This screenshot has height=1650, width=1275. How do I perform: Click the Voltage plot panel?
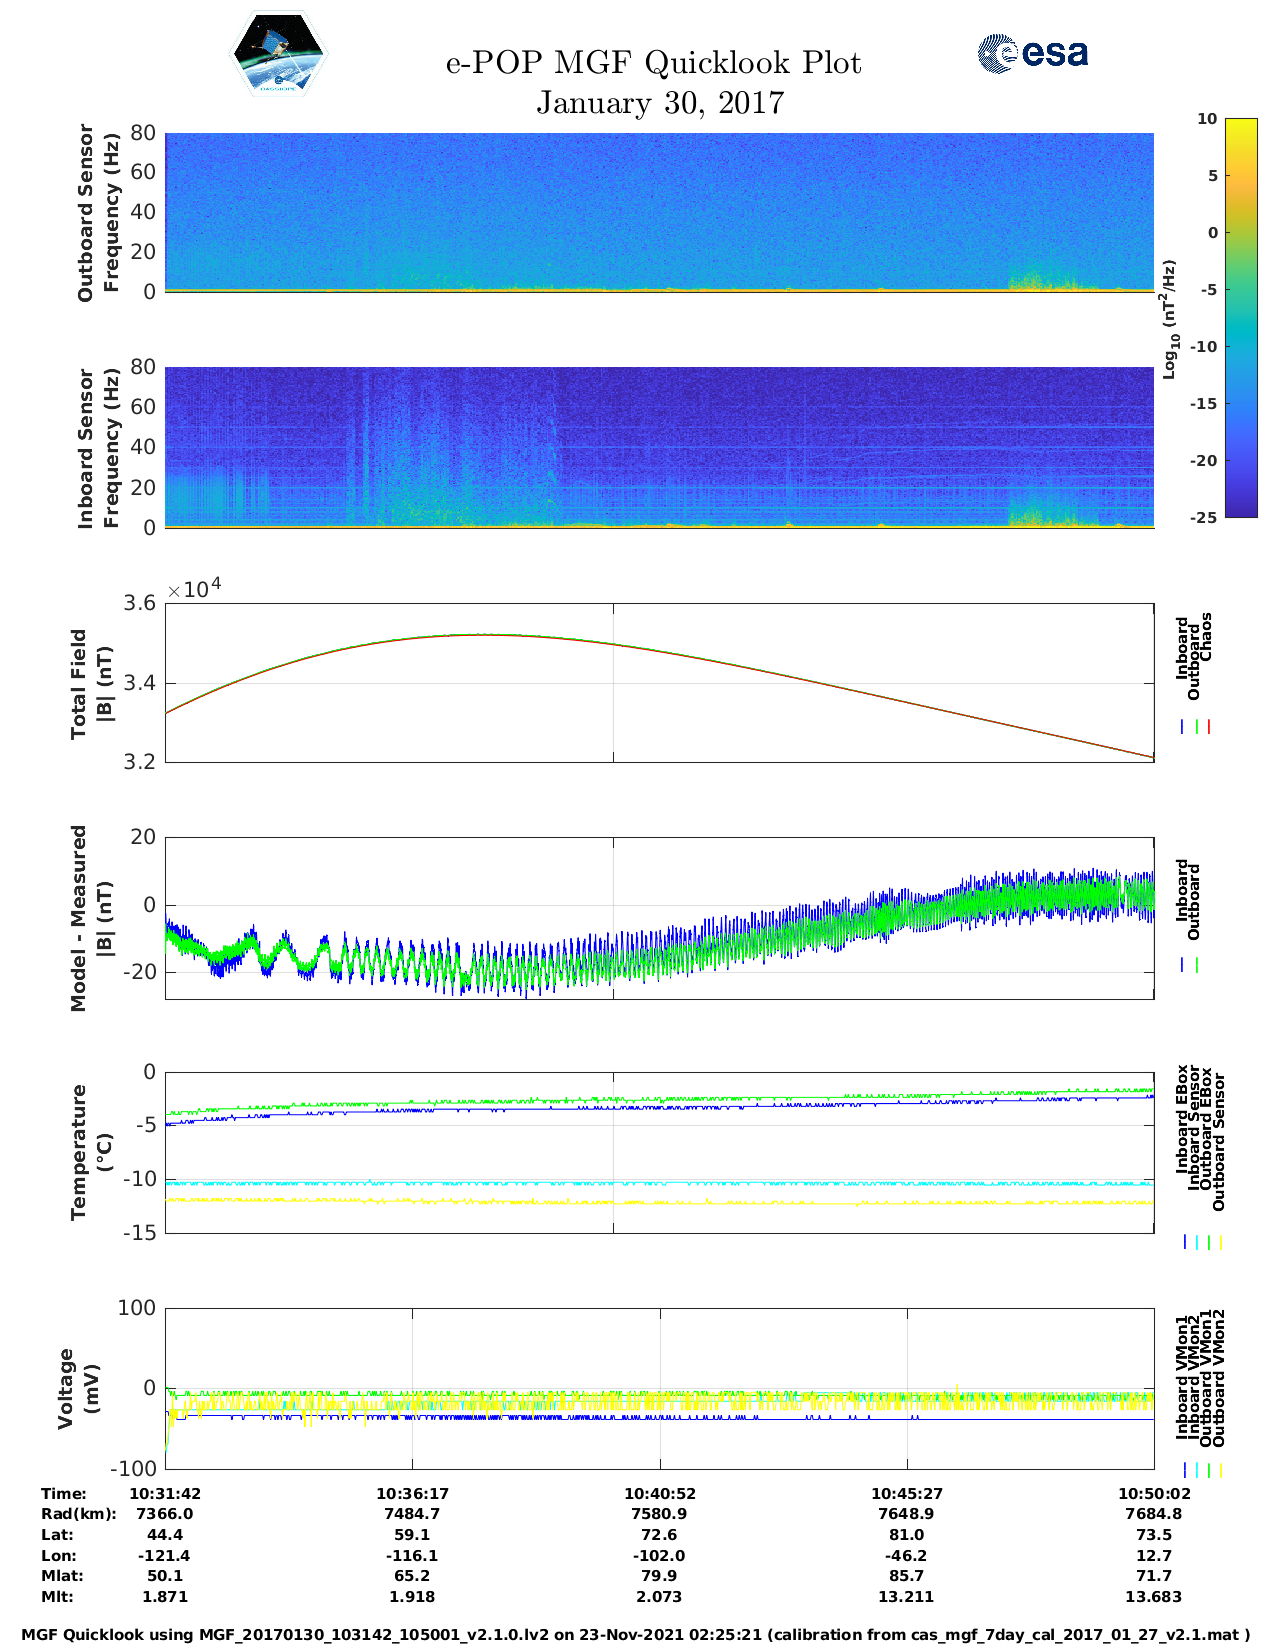click(659, 1388)
